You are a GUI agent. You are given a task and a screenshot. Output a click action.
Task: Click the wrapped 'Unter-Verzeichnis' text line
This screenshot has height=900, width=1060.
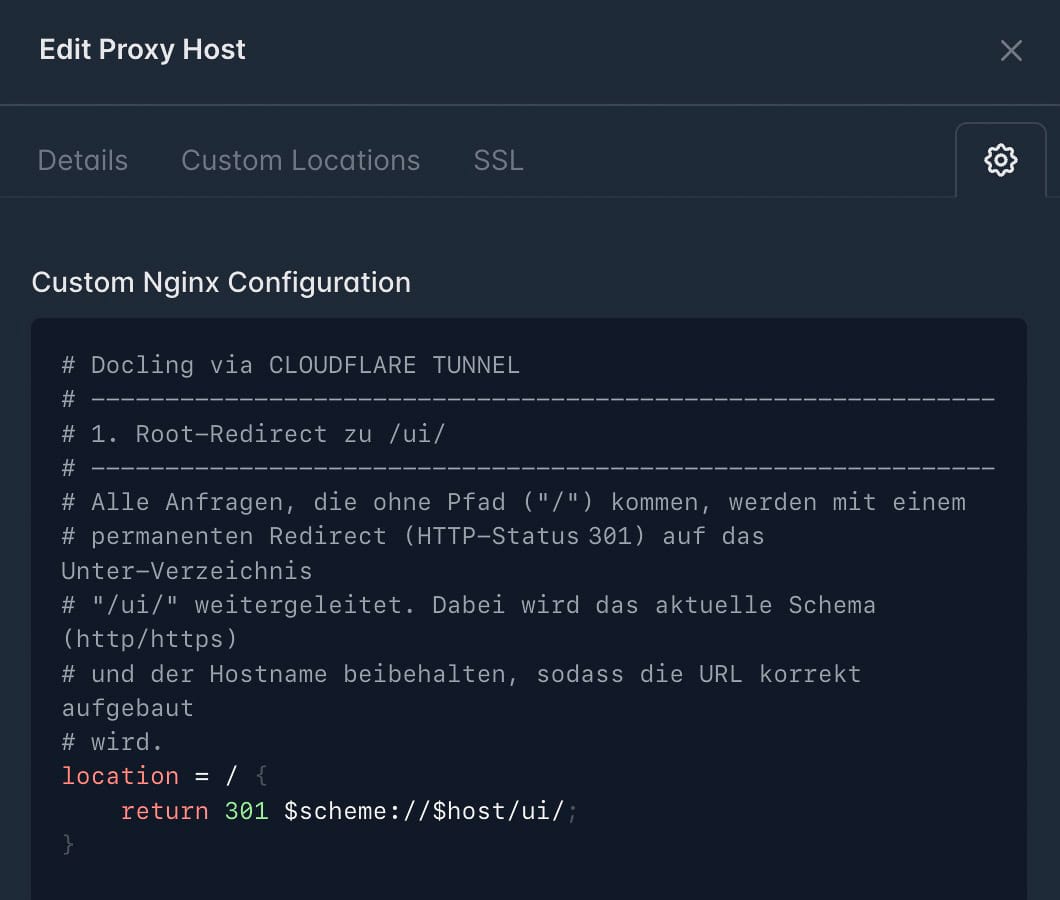tap(186, 571)
